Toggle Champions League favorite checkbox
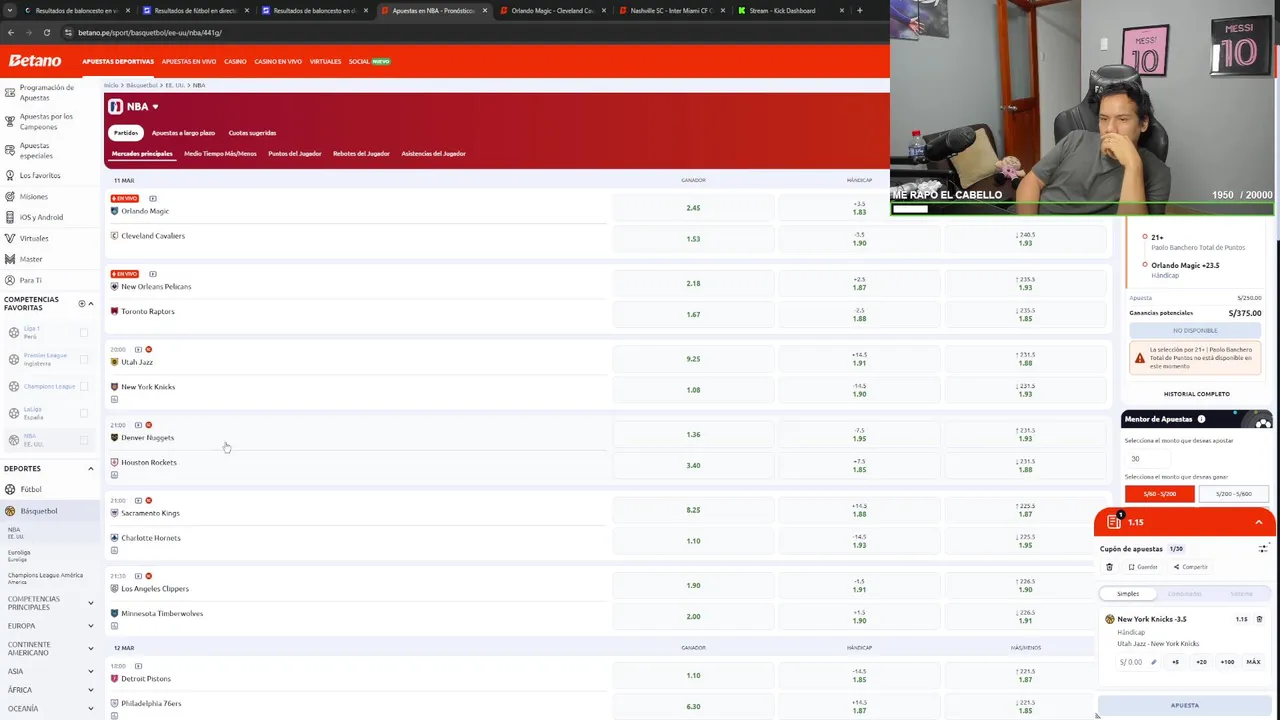 pyautogui.click(x=83, y=386)
